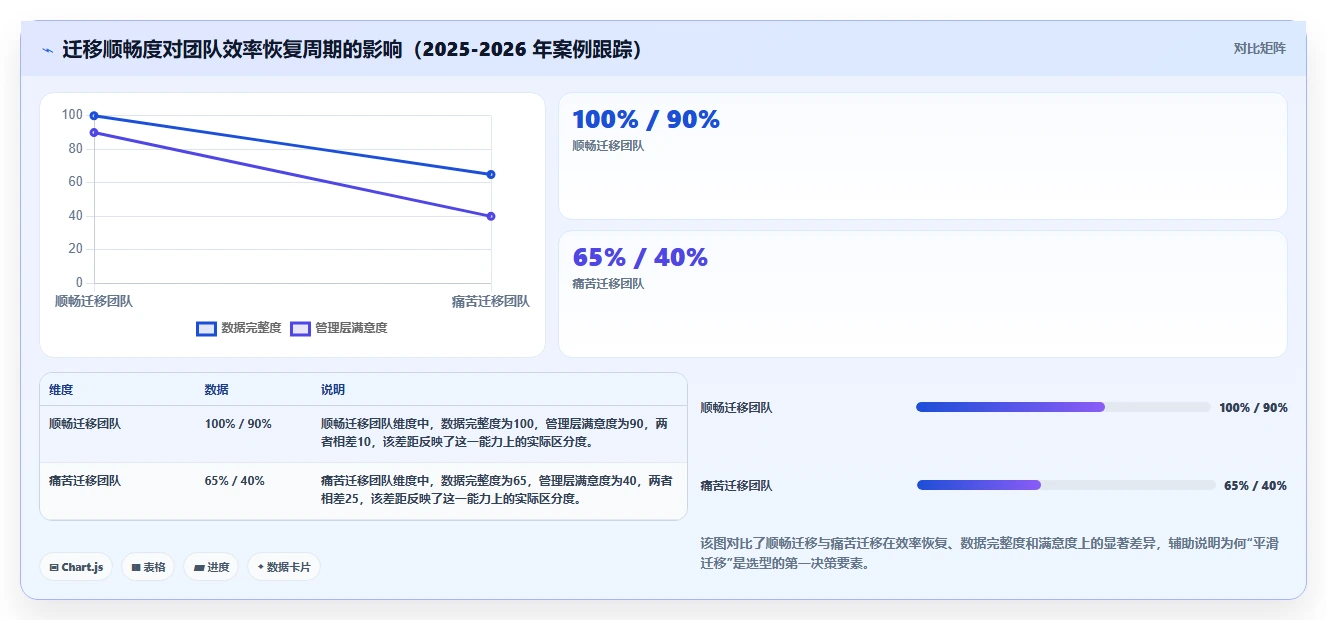Click the summary paragraph about 平滑迁移
The image size is (1327, 620).
990,553
